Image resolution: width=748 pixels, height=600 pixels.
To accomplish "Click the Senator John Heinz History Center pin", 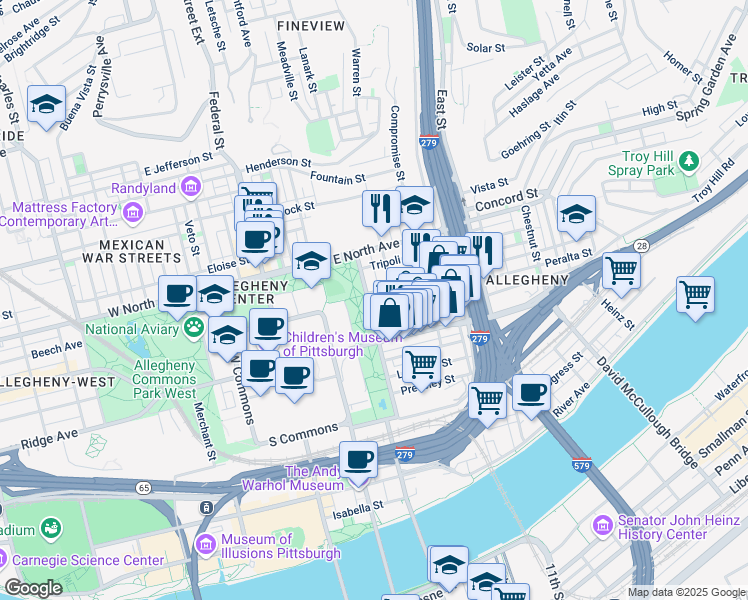I will [603, 525].
